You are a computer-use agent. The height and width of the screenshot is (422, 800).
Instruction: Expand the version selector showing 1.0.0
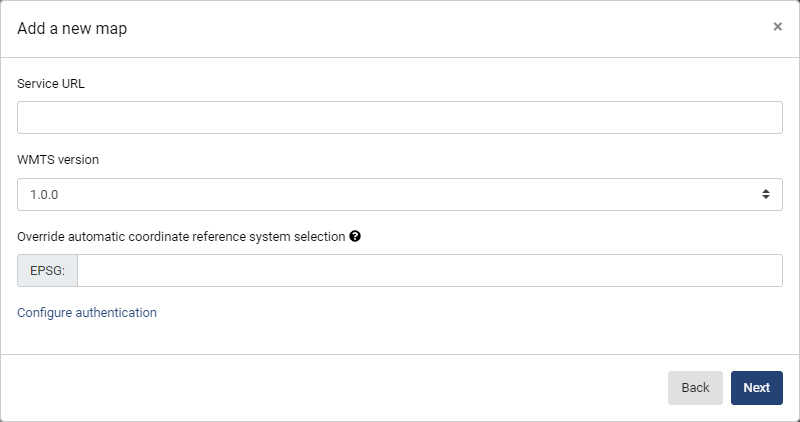click(399, 194)
